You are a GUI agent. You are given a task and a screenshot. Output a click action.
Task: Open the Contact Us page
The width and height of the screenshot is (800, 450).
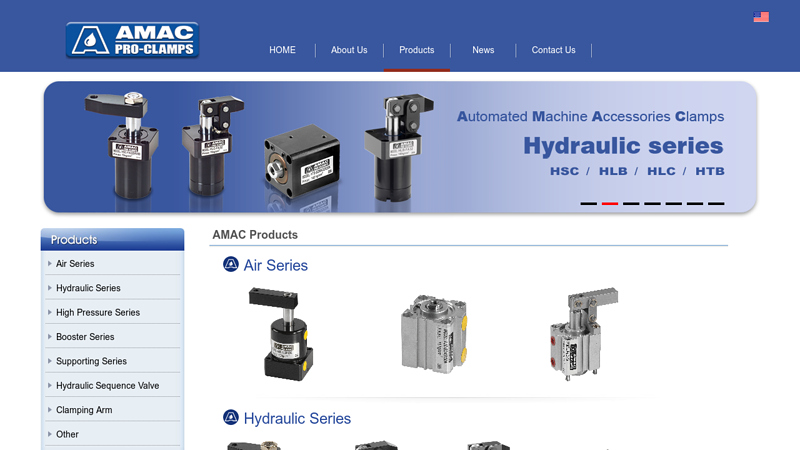click(x=553, y=50)
